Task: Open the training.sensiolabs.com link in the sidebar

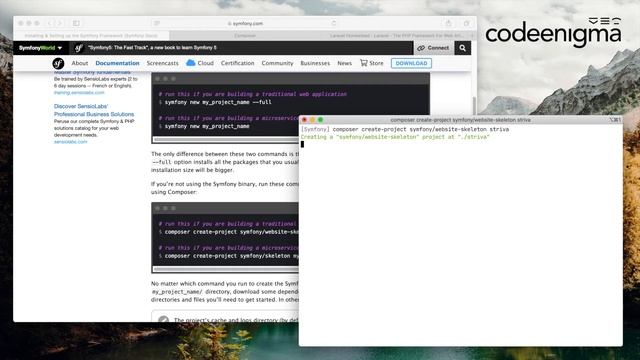Action: tap(79, 93)
